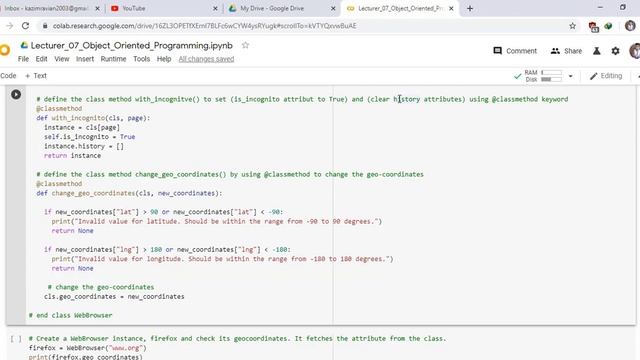The image size is (640, 360).
Task: Open the Editing mode selector
Action: click(606, 76)
